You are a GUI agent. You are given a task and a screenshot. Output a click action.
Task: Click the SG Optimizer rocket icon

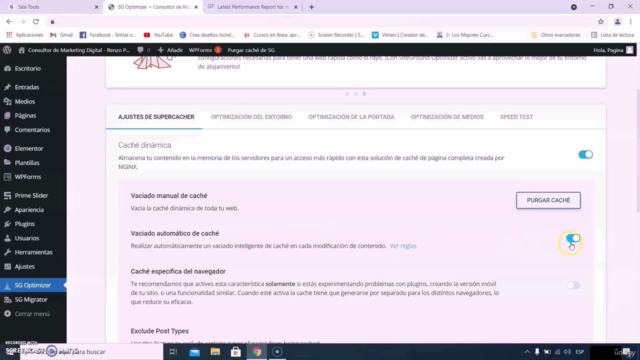[7, 285]
